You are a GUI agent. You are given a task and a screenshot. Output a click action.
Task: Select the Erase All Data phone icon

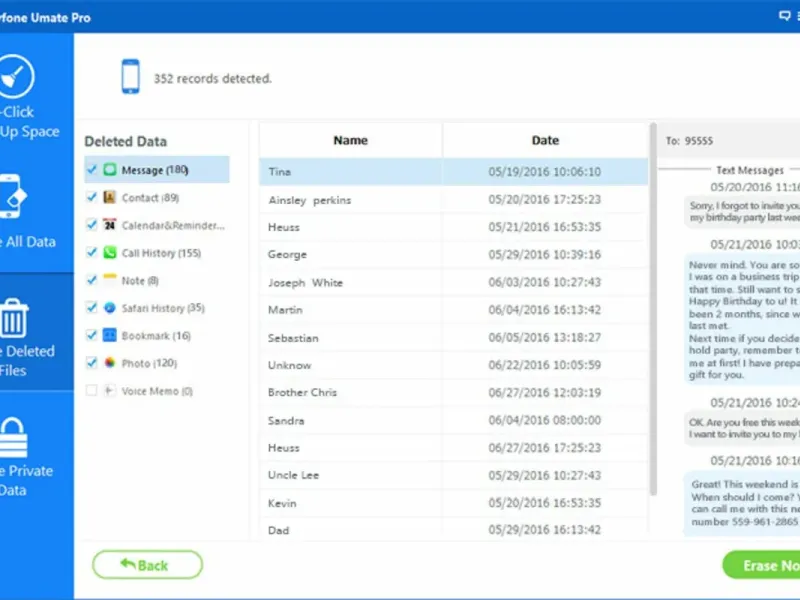(12, 196)
